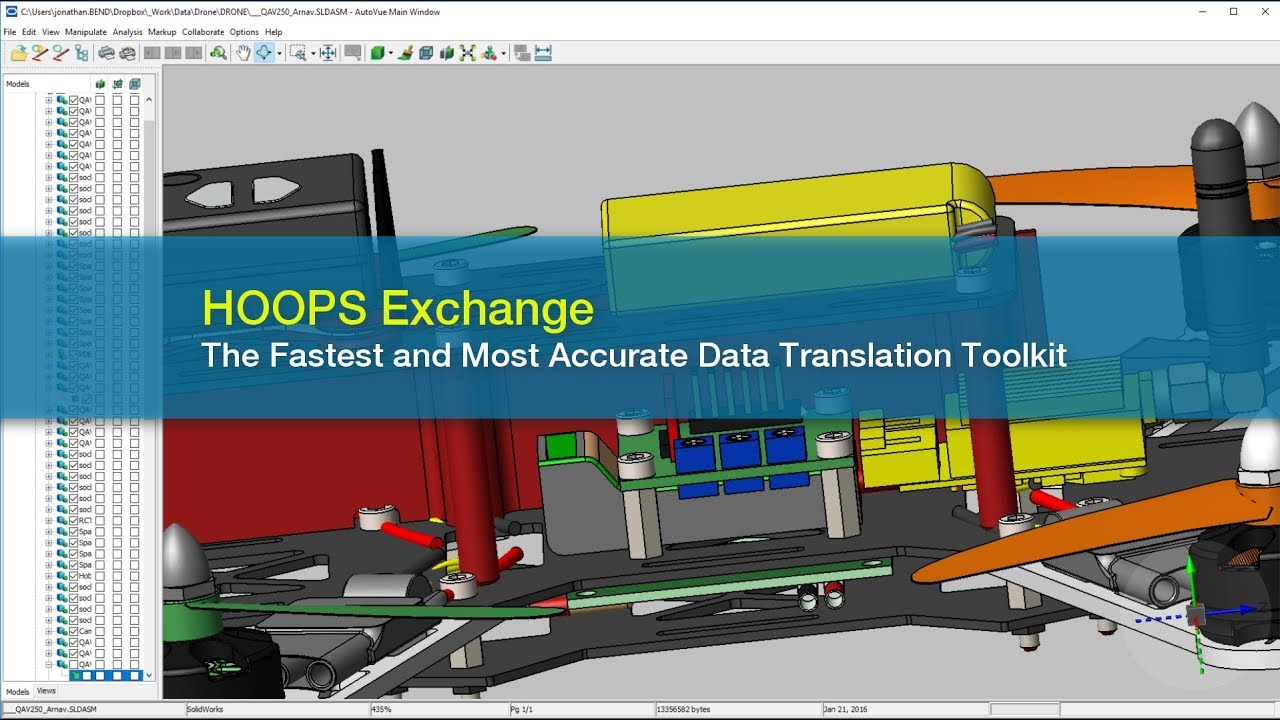Click the Pg 1/1 status bar entry
Image resolution: width=1280 pixels, height=720 pixels.
[522, 709]
